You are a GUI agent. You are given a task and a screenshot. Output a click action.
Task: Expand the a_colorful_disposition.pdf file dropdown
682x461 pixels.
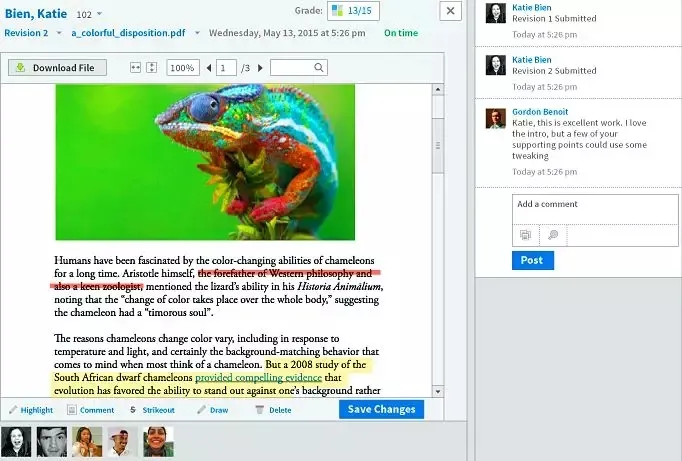pos(197,33)
